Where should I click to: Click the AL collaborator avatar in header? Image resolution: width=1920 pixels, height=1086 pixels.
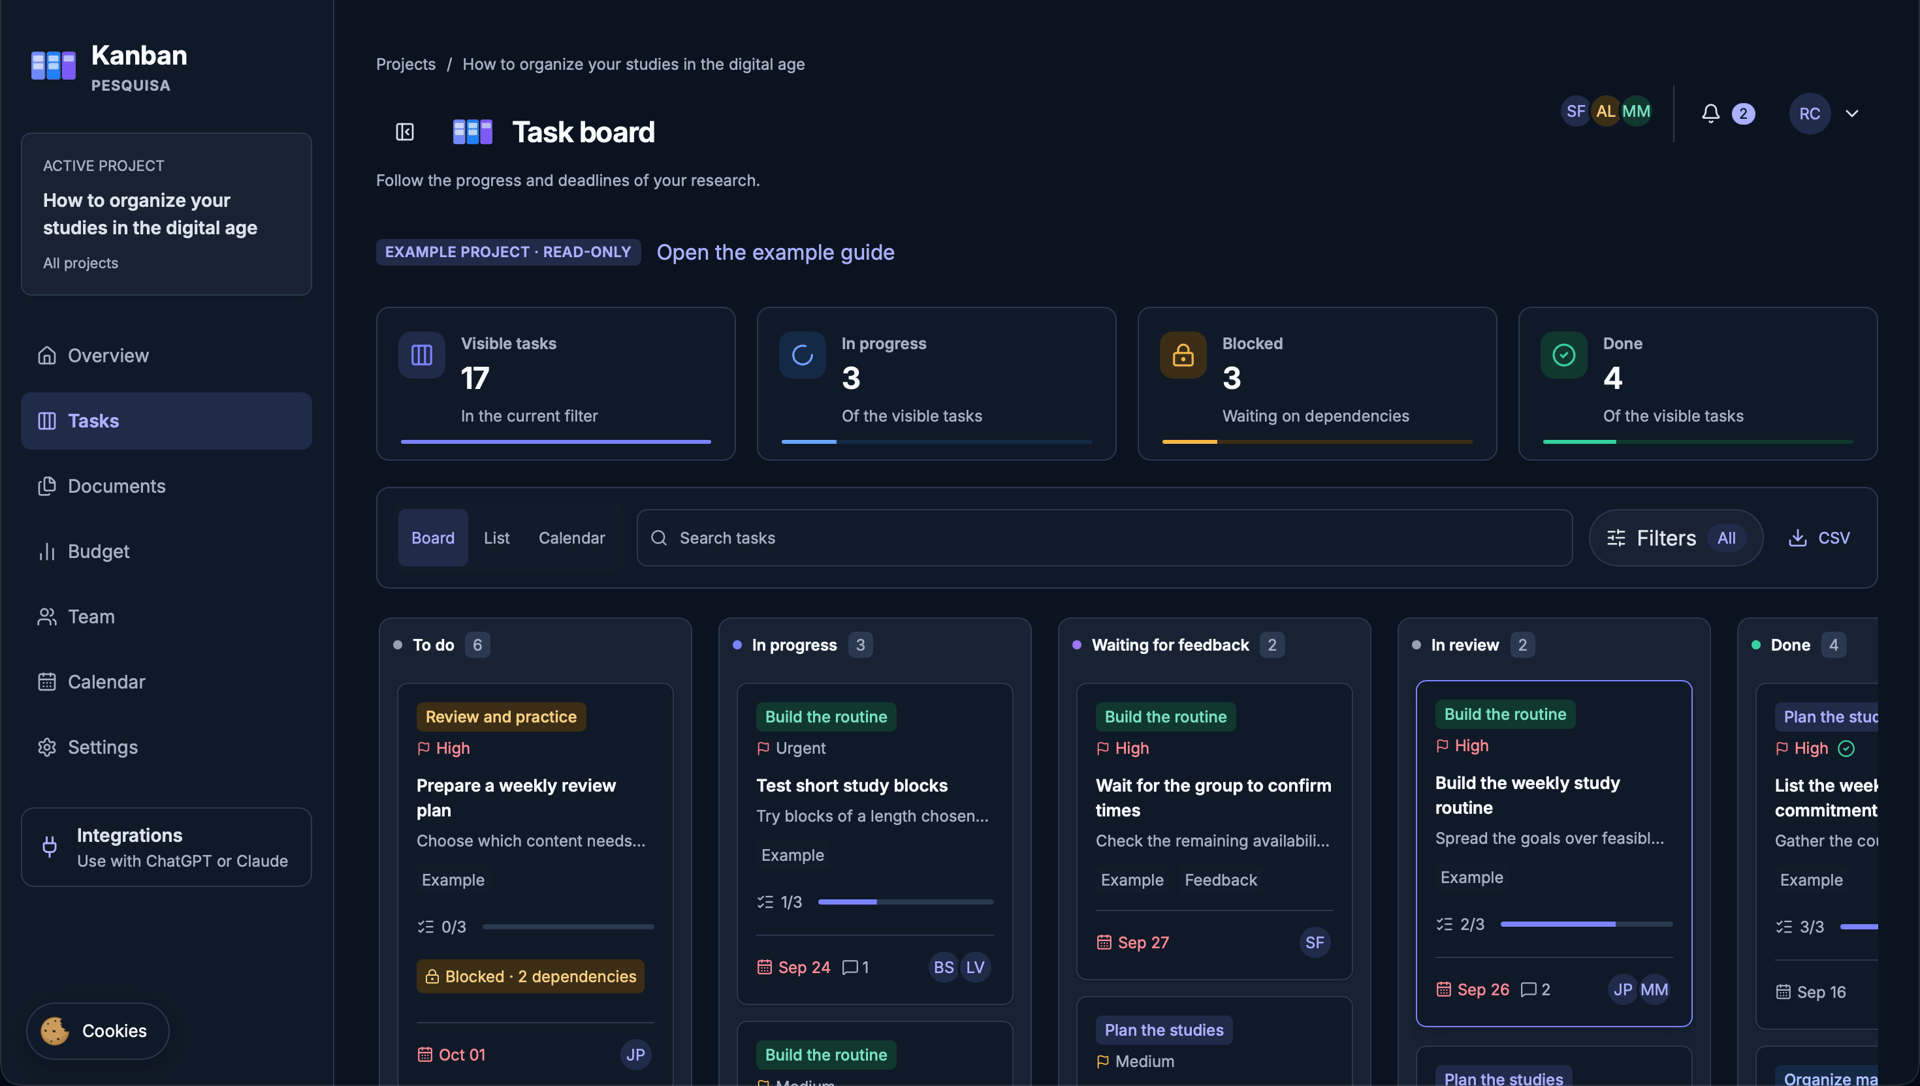tap(1605, 111)
